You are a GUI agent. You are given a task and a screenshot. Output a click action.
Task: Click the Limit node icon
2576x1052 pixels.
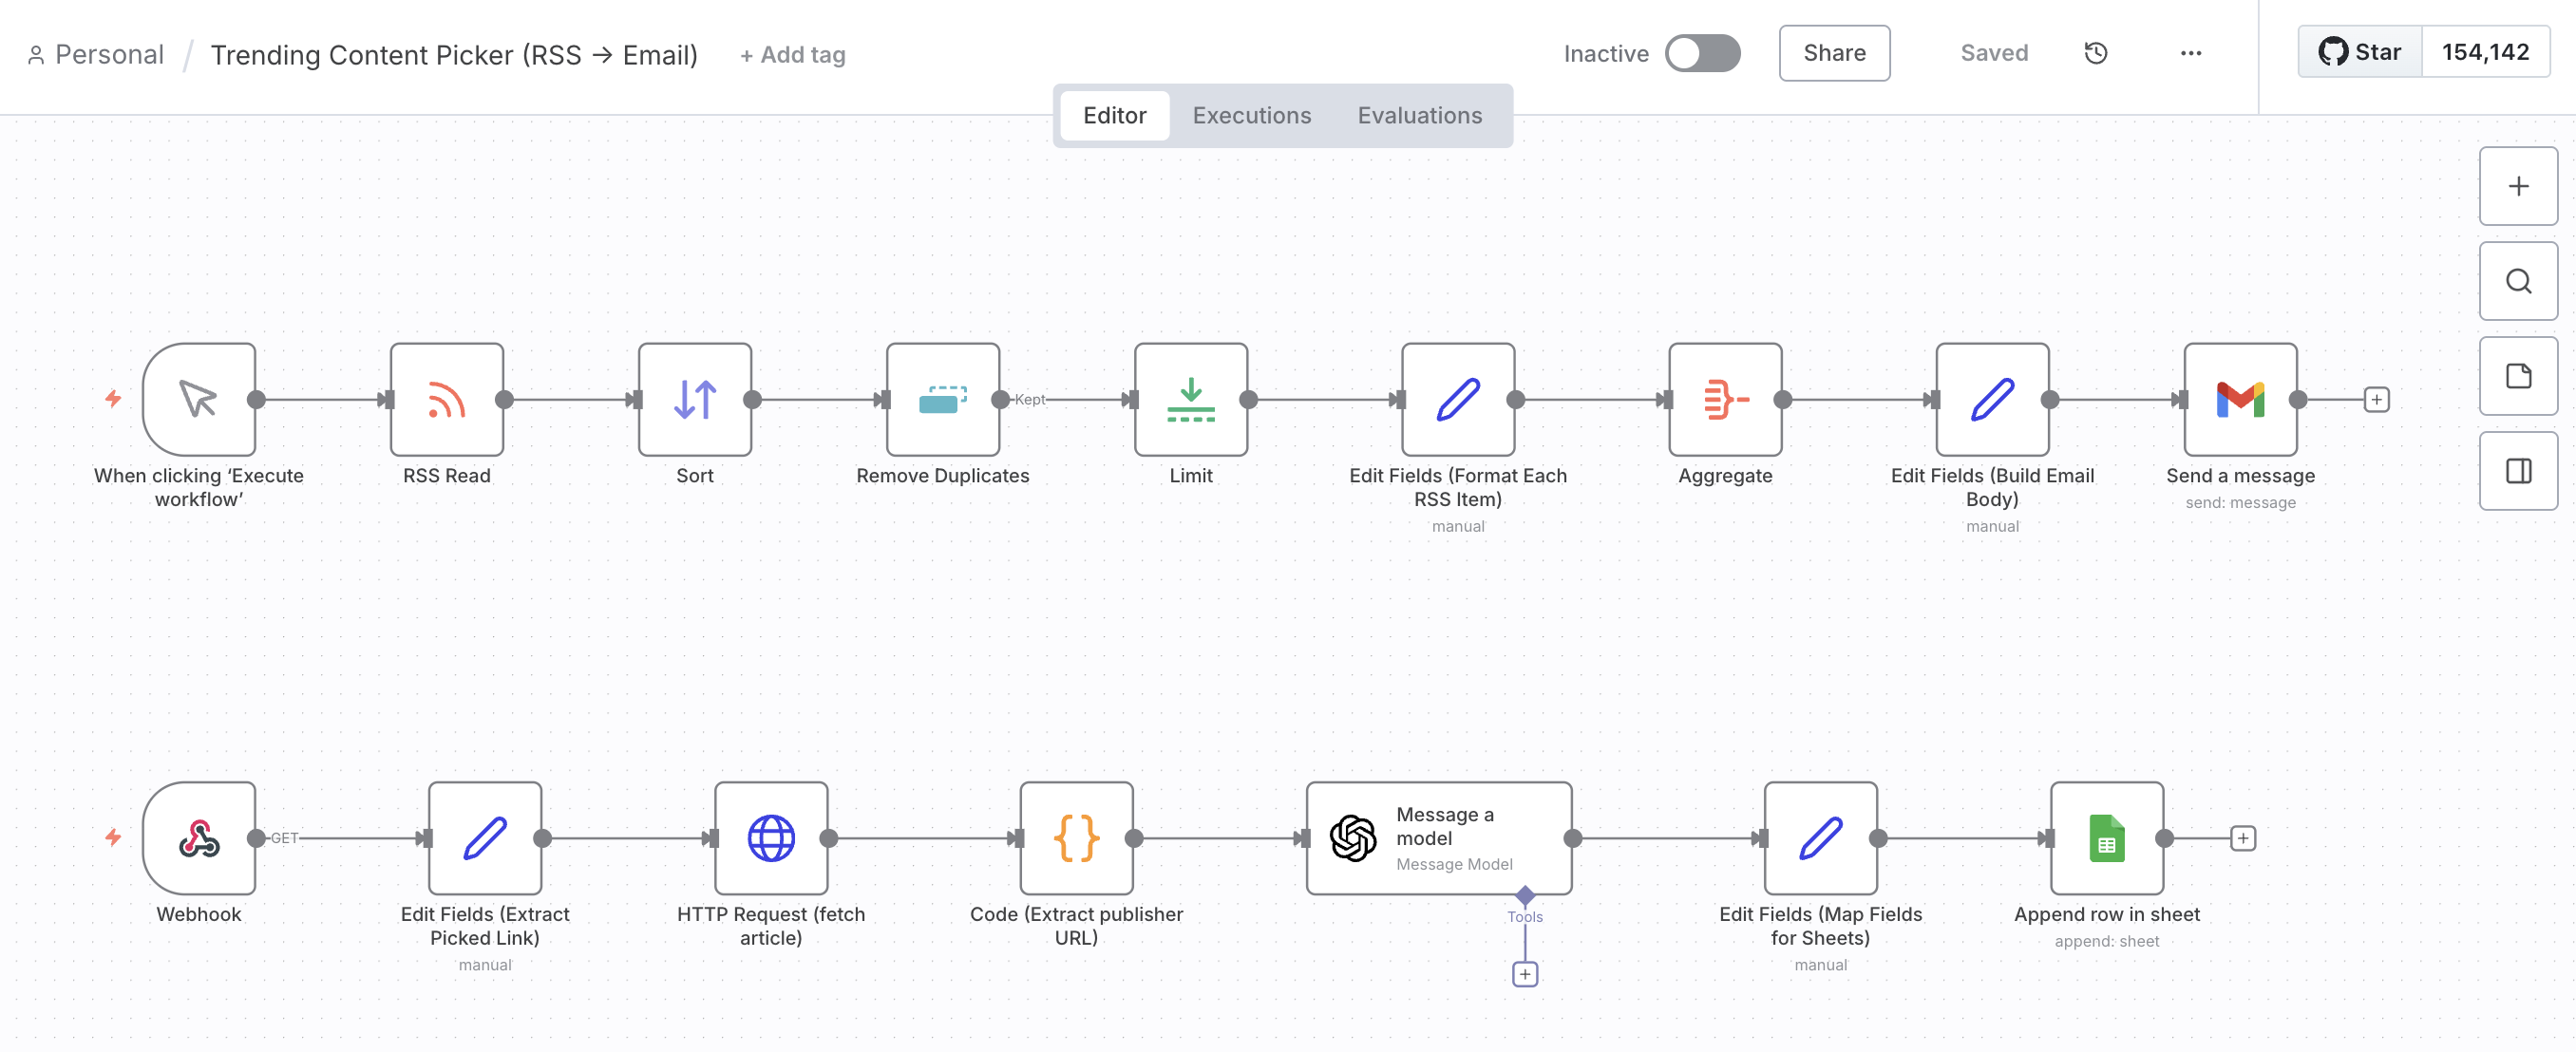1190,399
